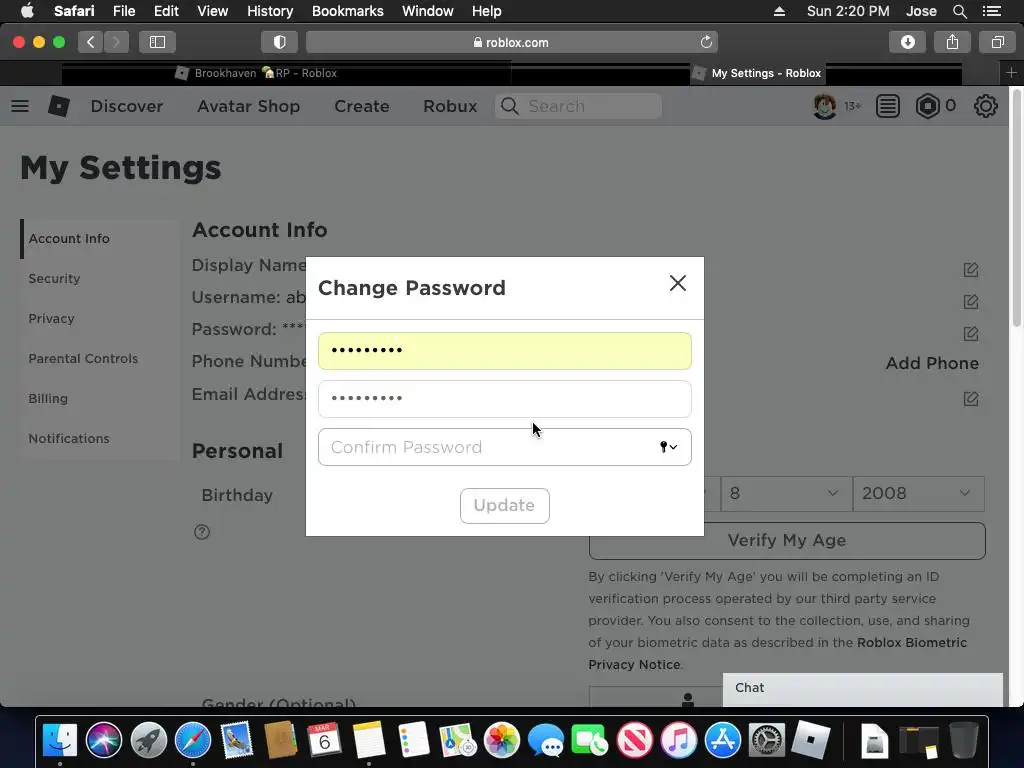The width and height of the screenshot is (1024, 768).
Task: Open the Discover page
Action: [x=127, y=106]
